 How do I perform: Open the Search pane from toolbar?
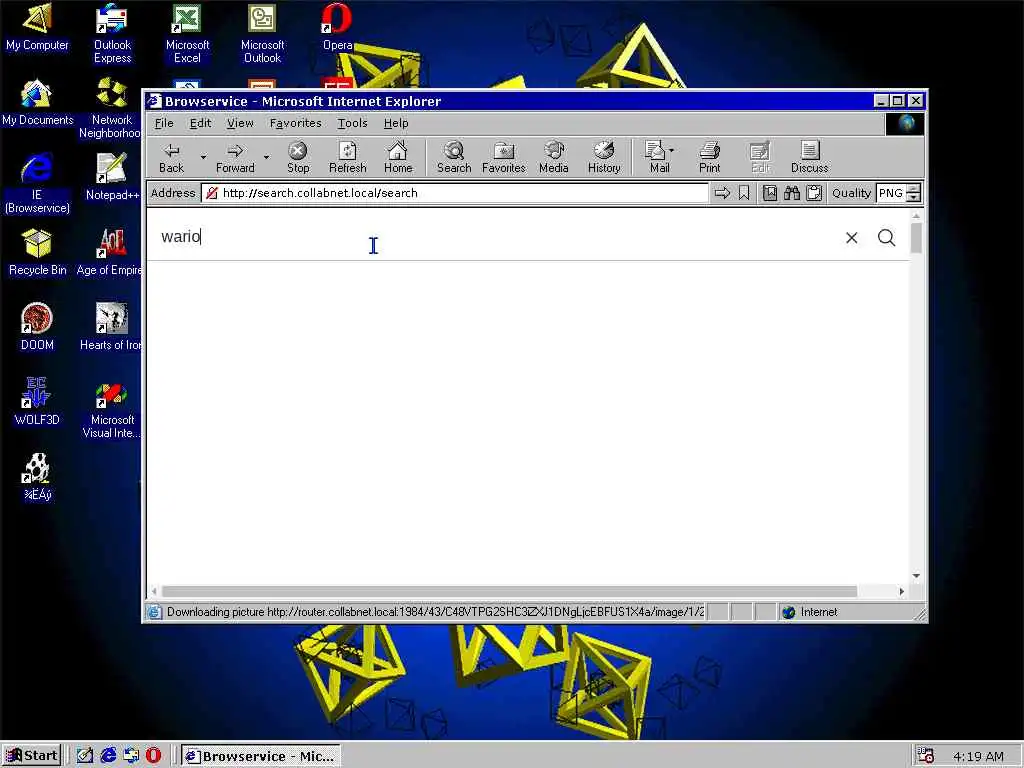point(454,158)
